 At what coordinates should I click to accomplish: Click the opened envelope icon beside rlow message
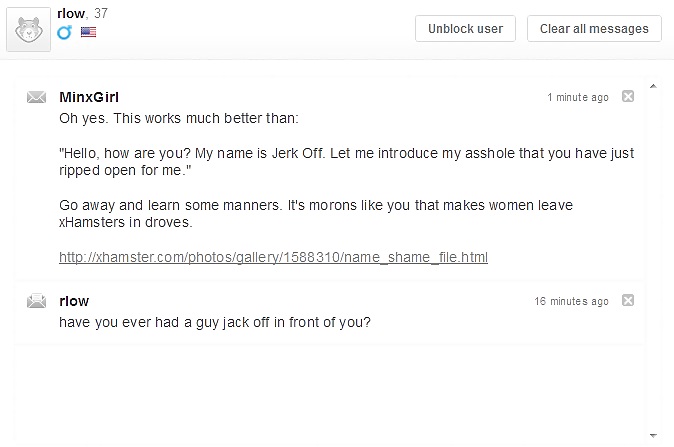36,300
